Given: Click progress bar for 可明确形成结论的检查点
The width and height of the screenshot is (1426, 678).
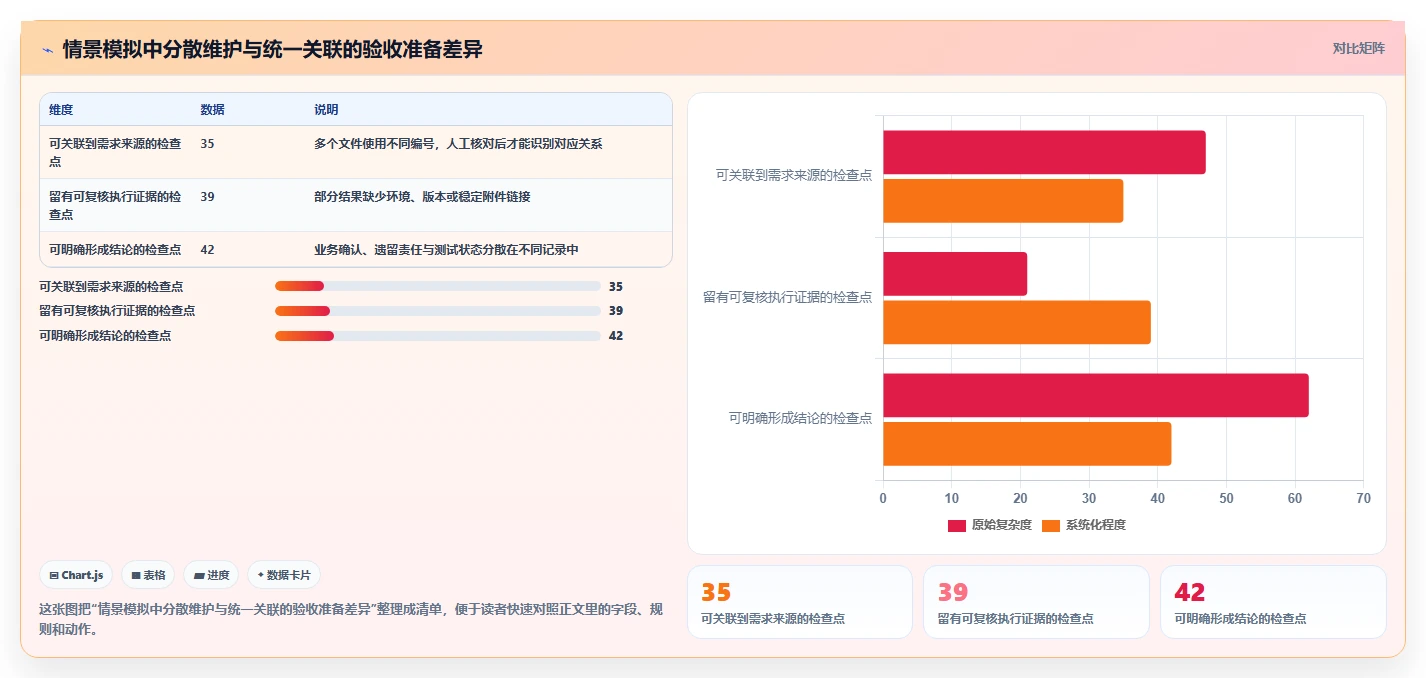Looking at the screenshot, I should pyautogui.click(x=438, y=336).
